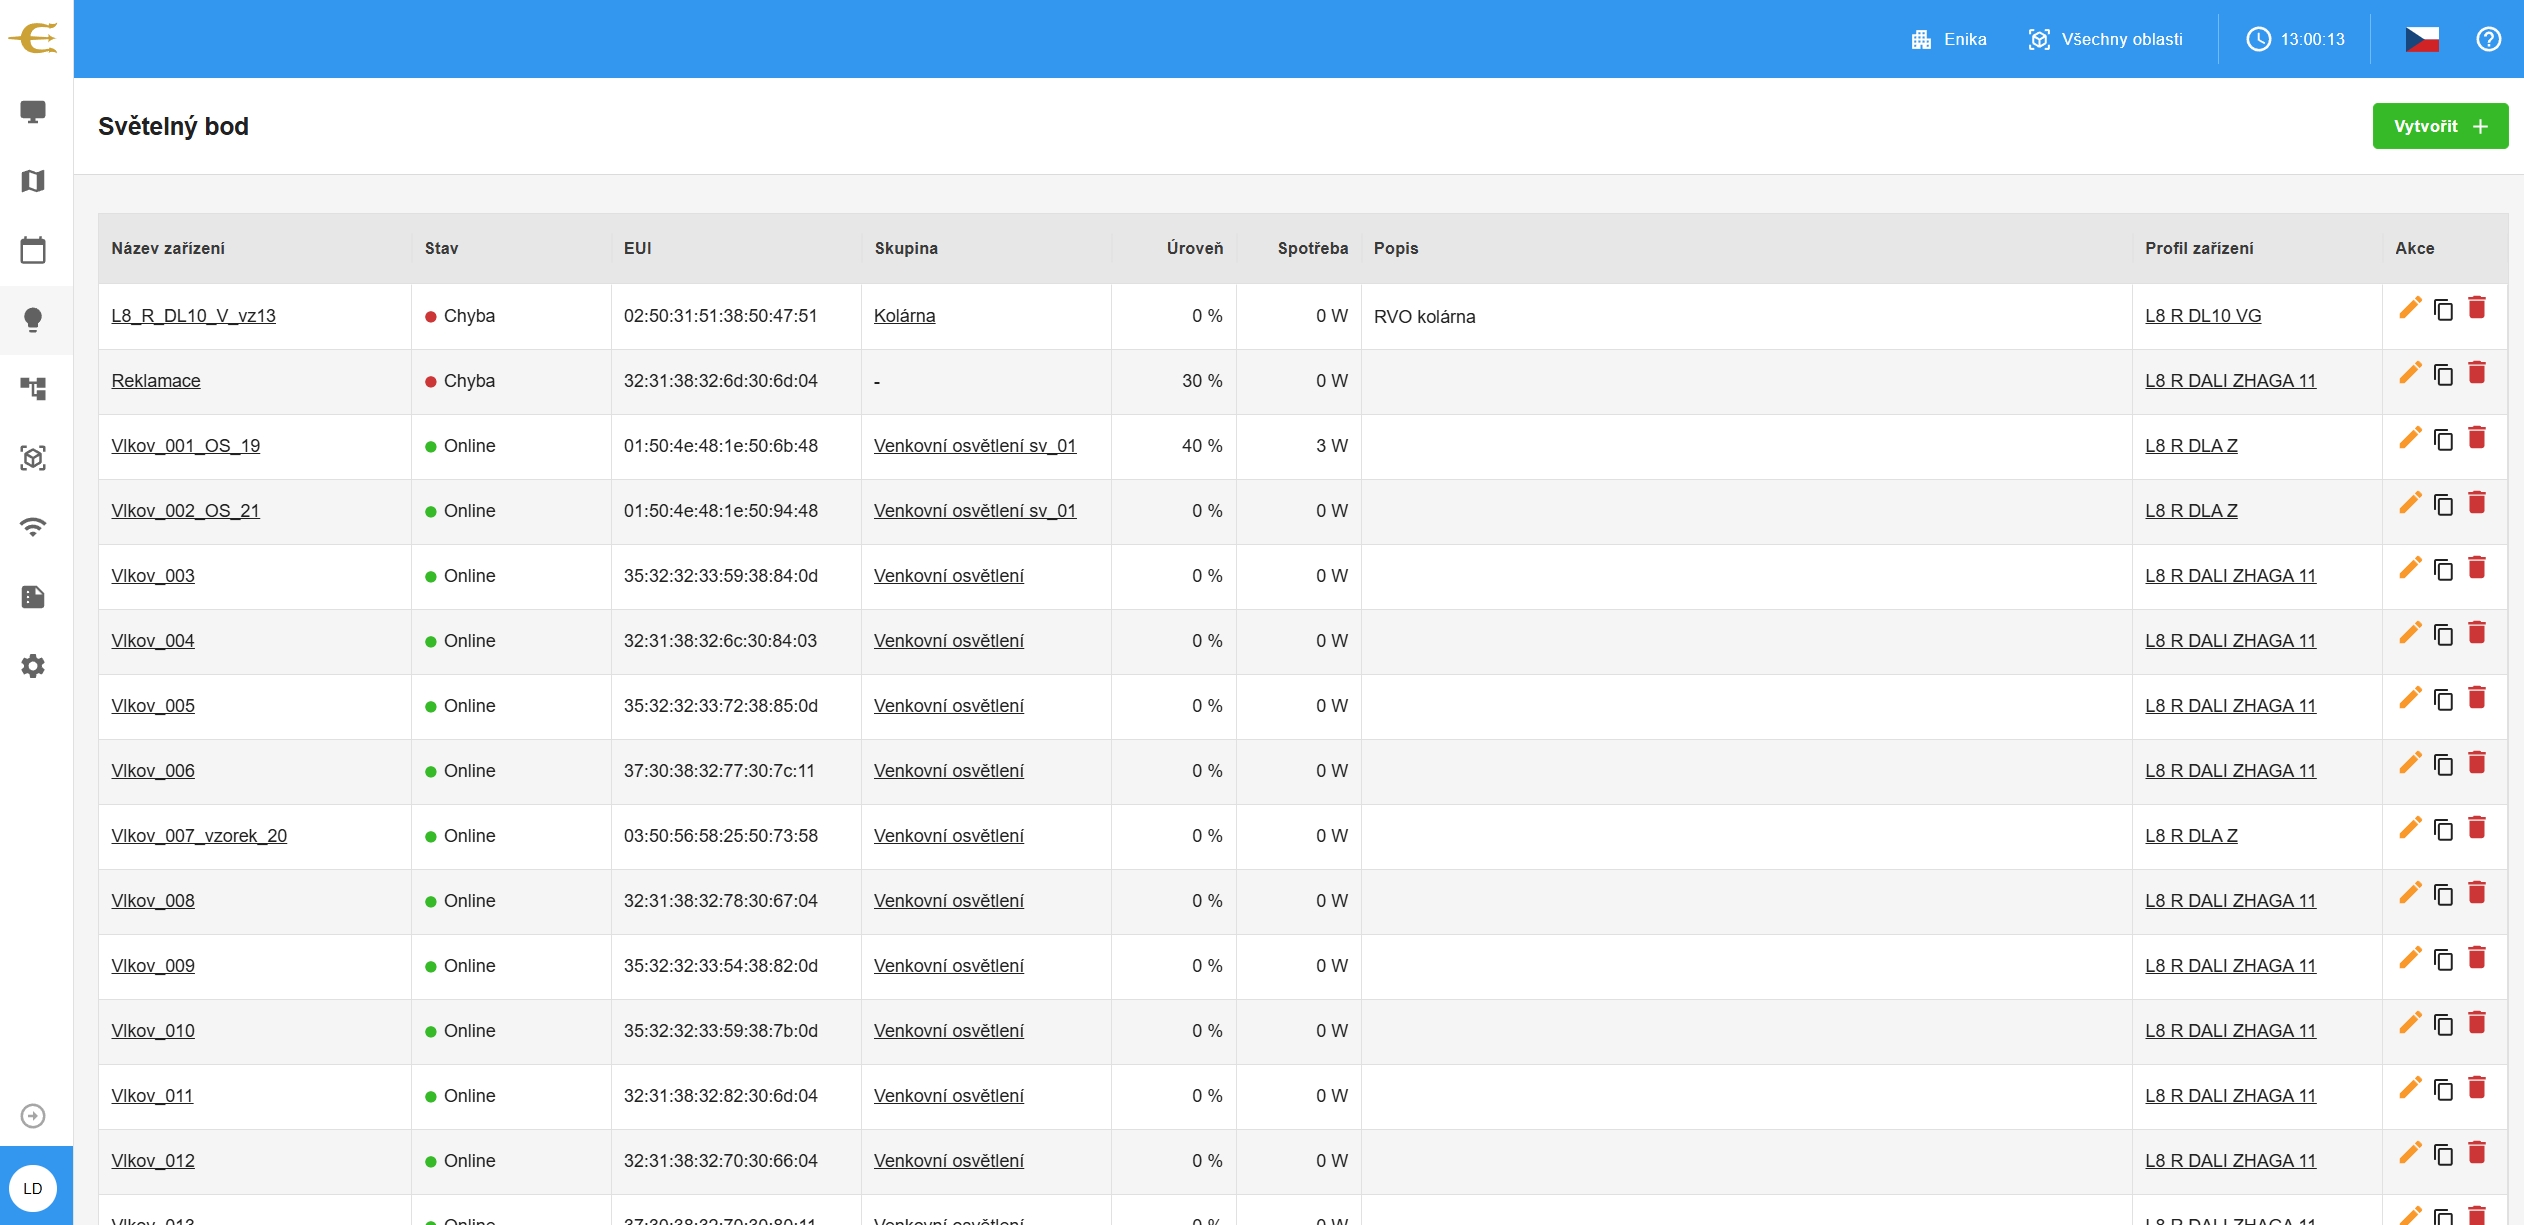Switch language via the Czech flag
2524x1225 pixels.
(2421, 39)
